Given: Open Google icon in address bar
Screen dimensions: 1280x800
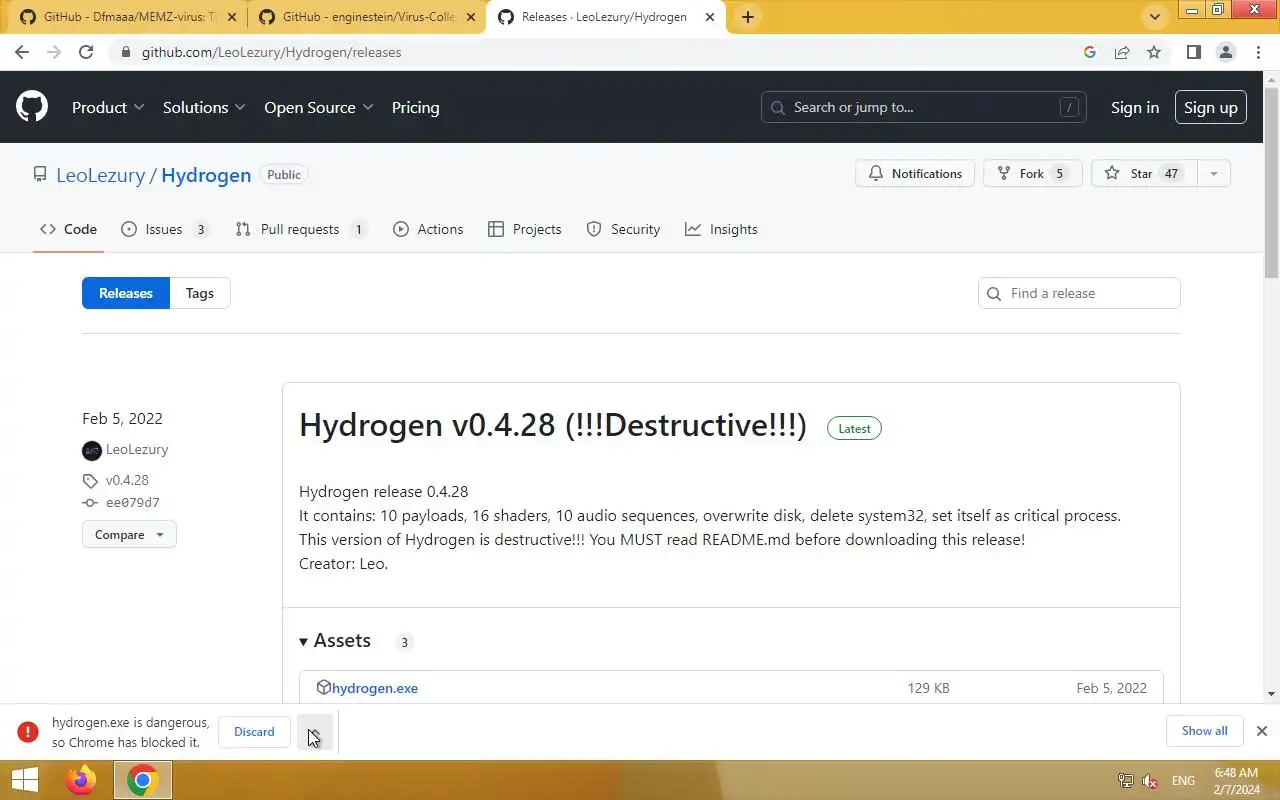Looking at the screenshot, I should pos(1090,52).
